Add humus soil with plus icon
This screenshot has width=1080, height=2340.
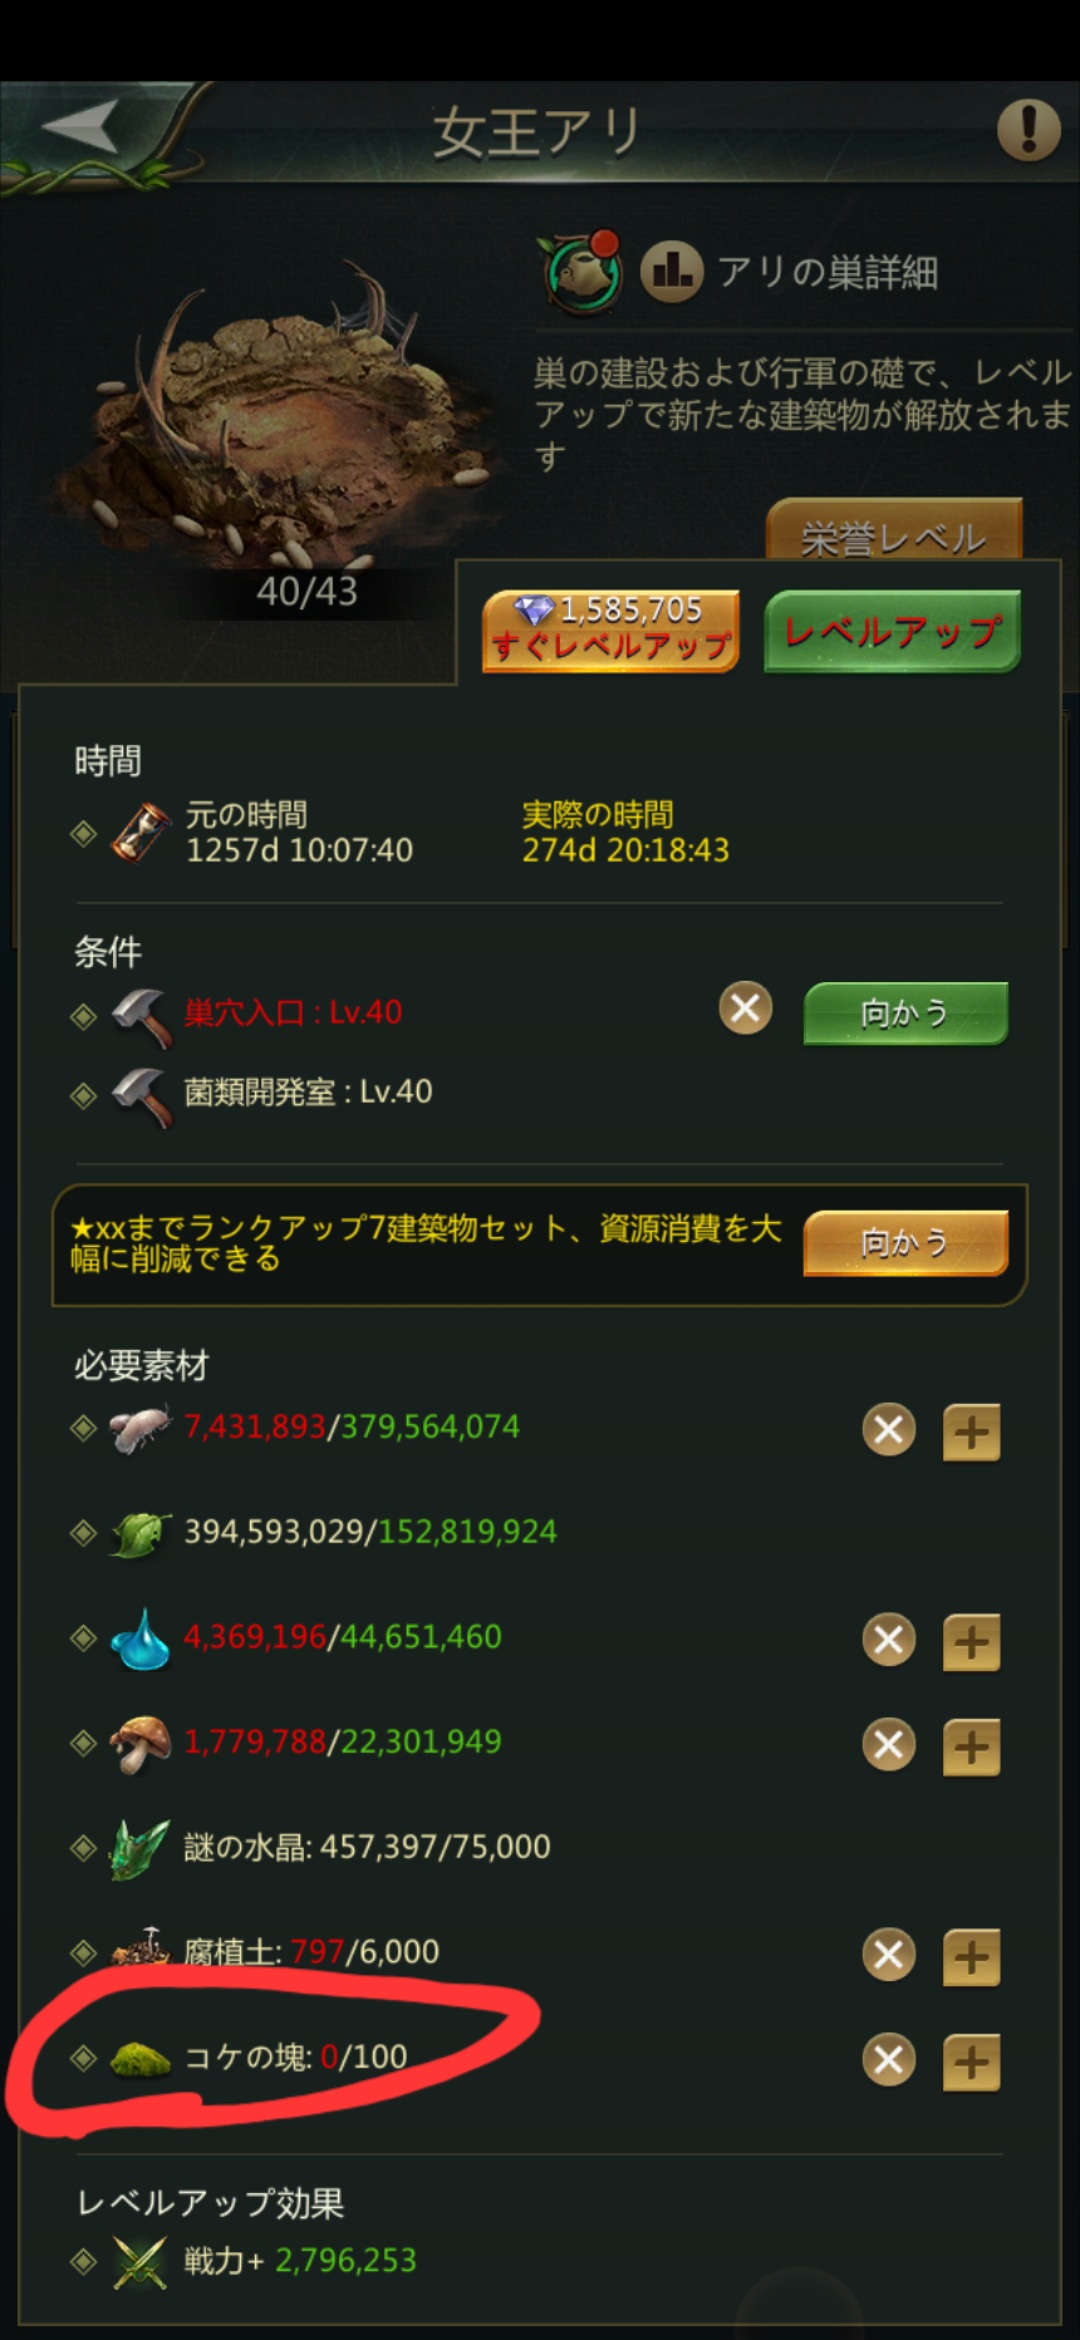971,1956
